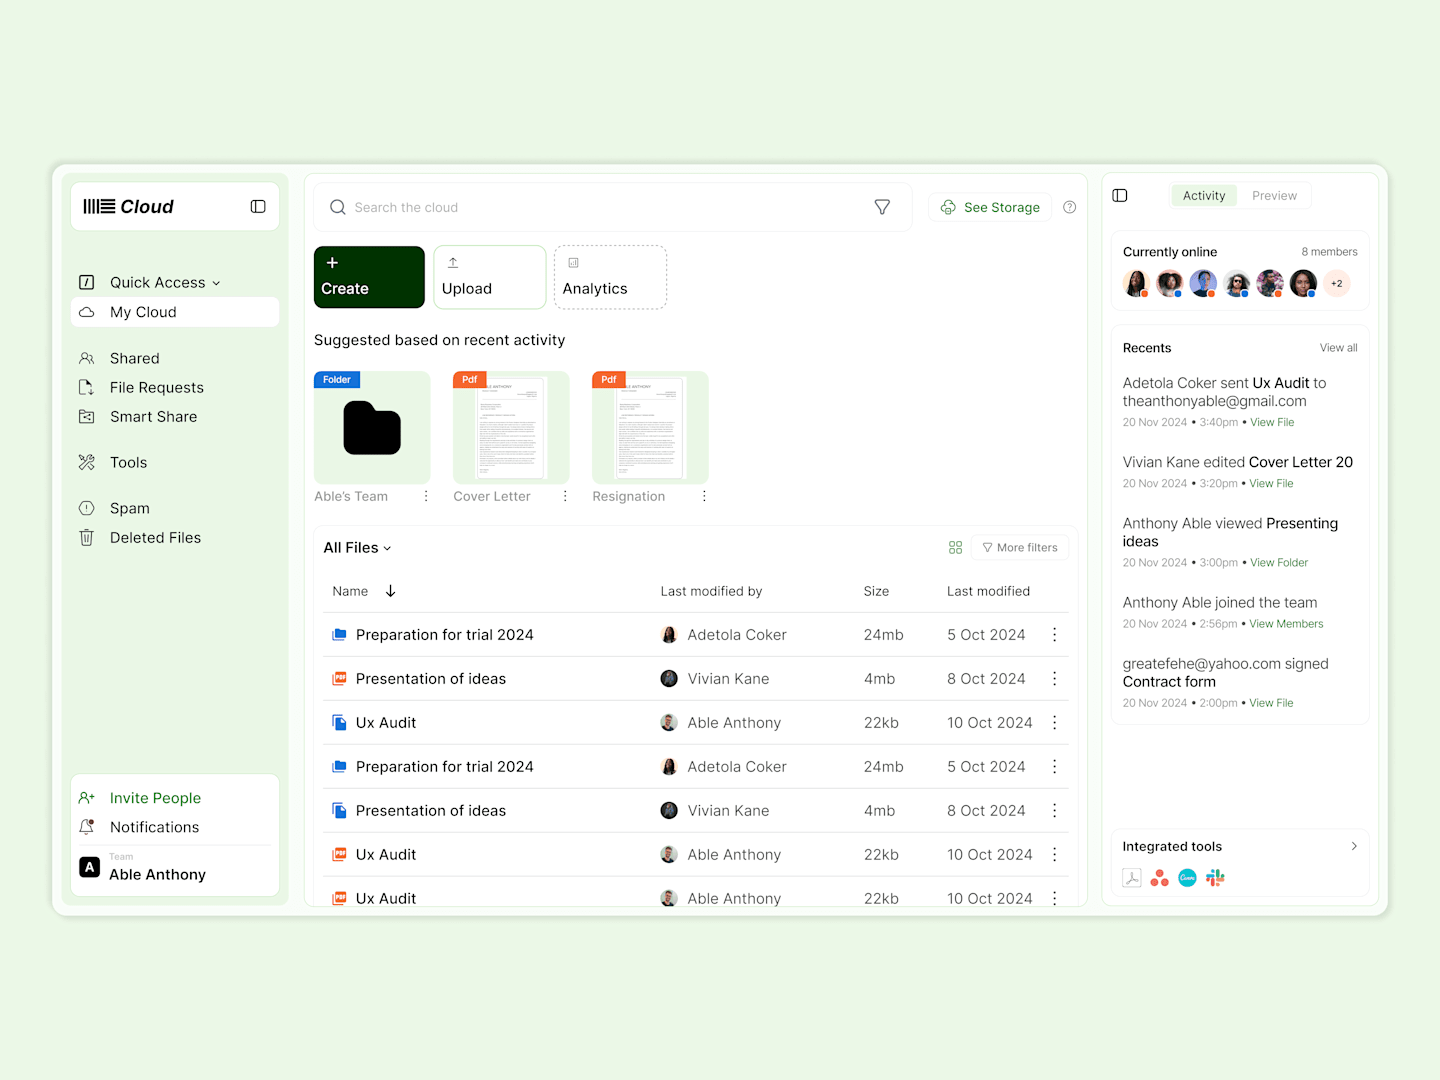Switch to the Preview tab

[1274, 196]
